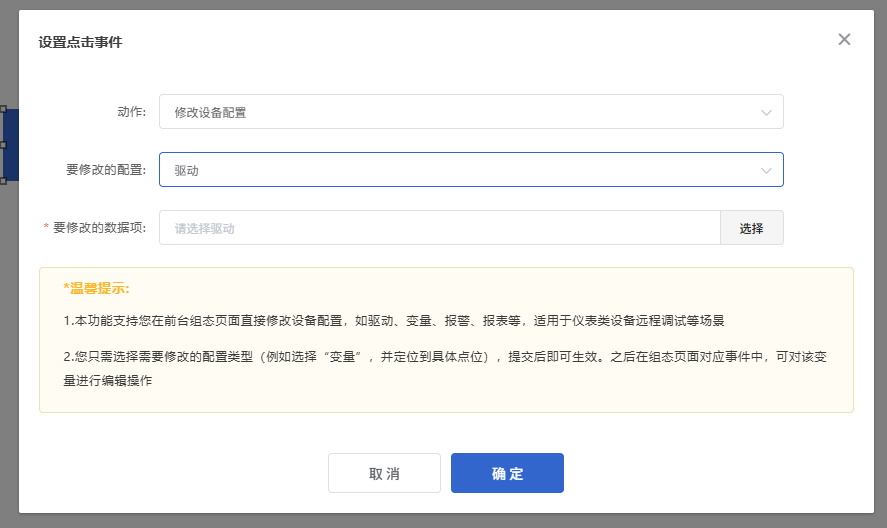
Task: Click the chevron arrow beside 驱动
Action: click(766, 170)
